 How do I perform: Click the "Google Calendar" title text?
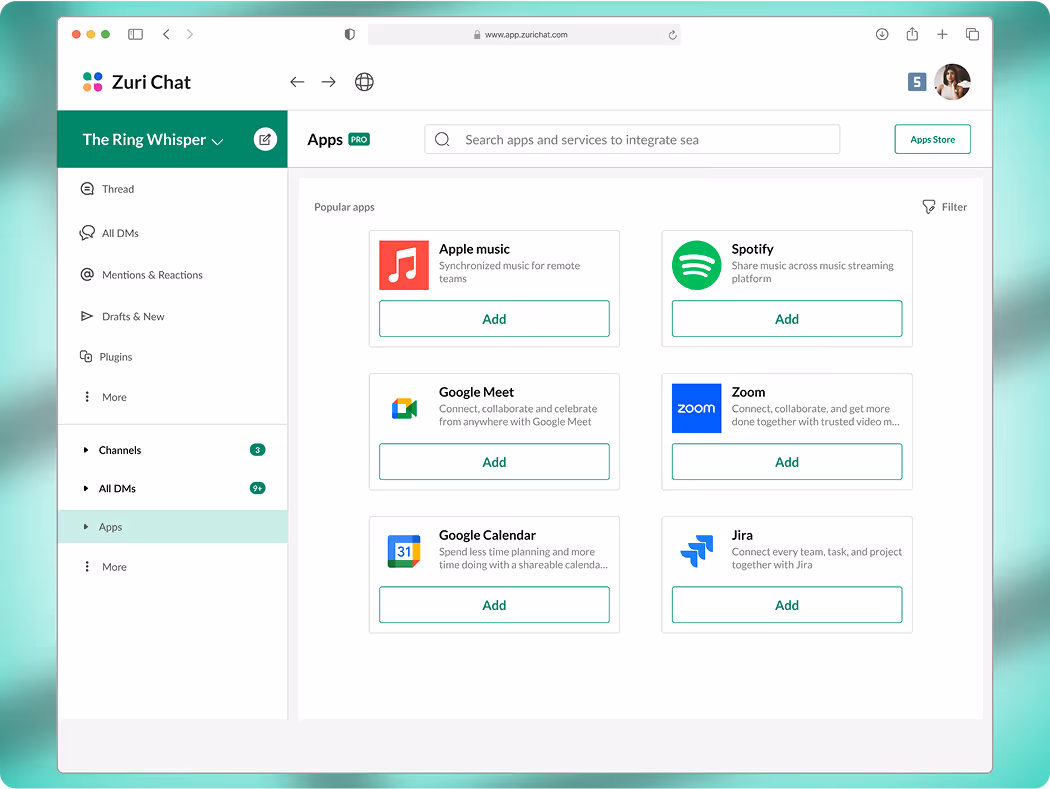(488, 535)
